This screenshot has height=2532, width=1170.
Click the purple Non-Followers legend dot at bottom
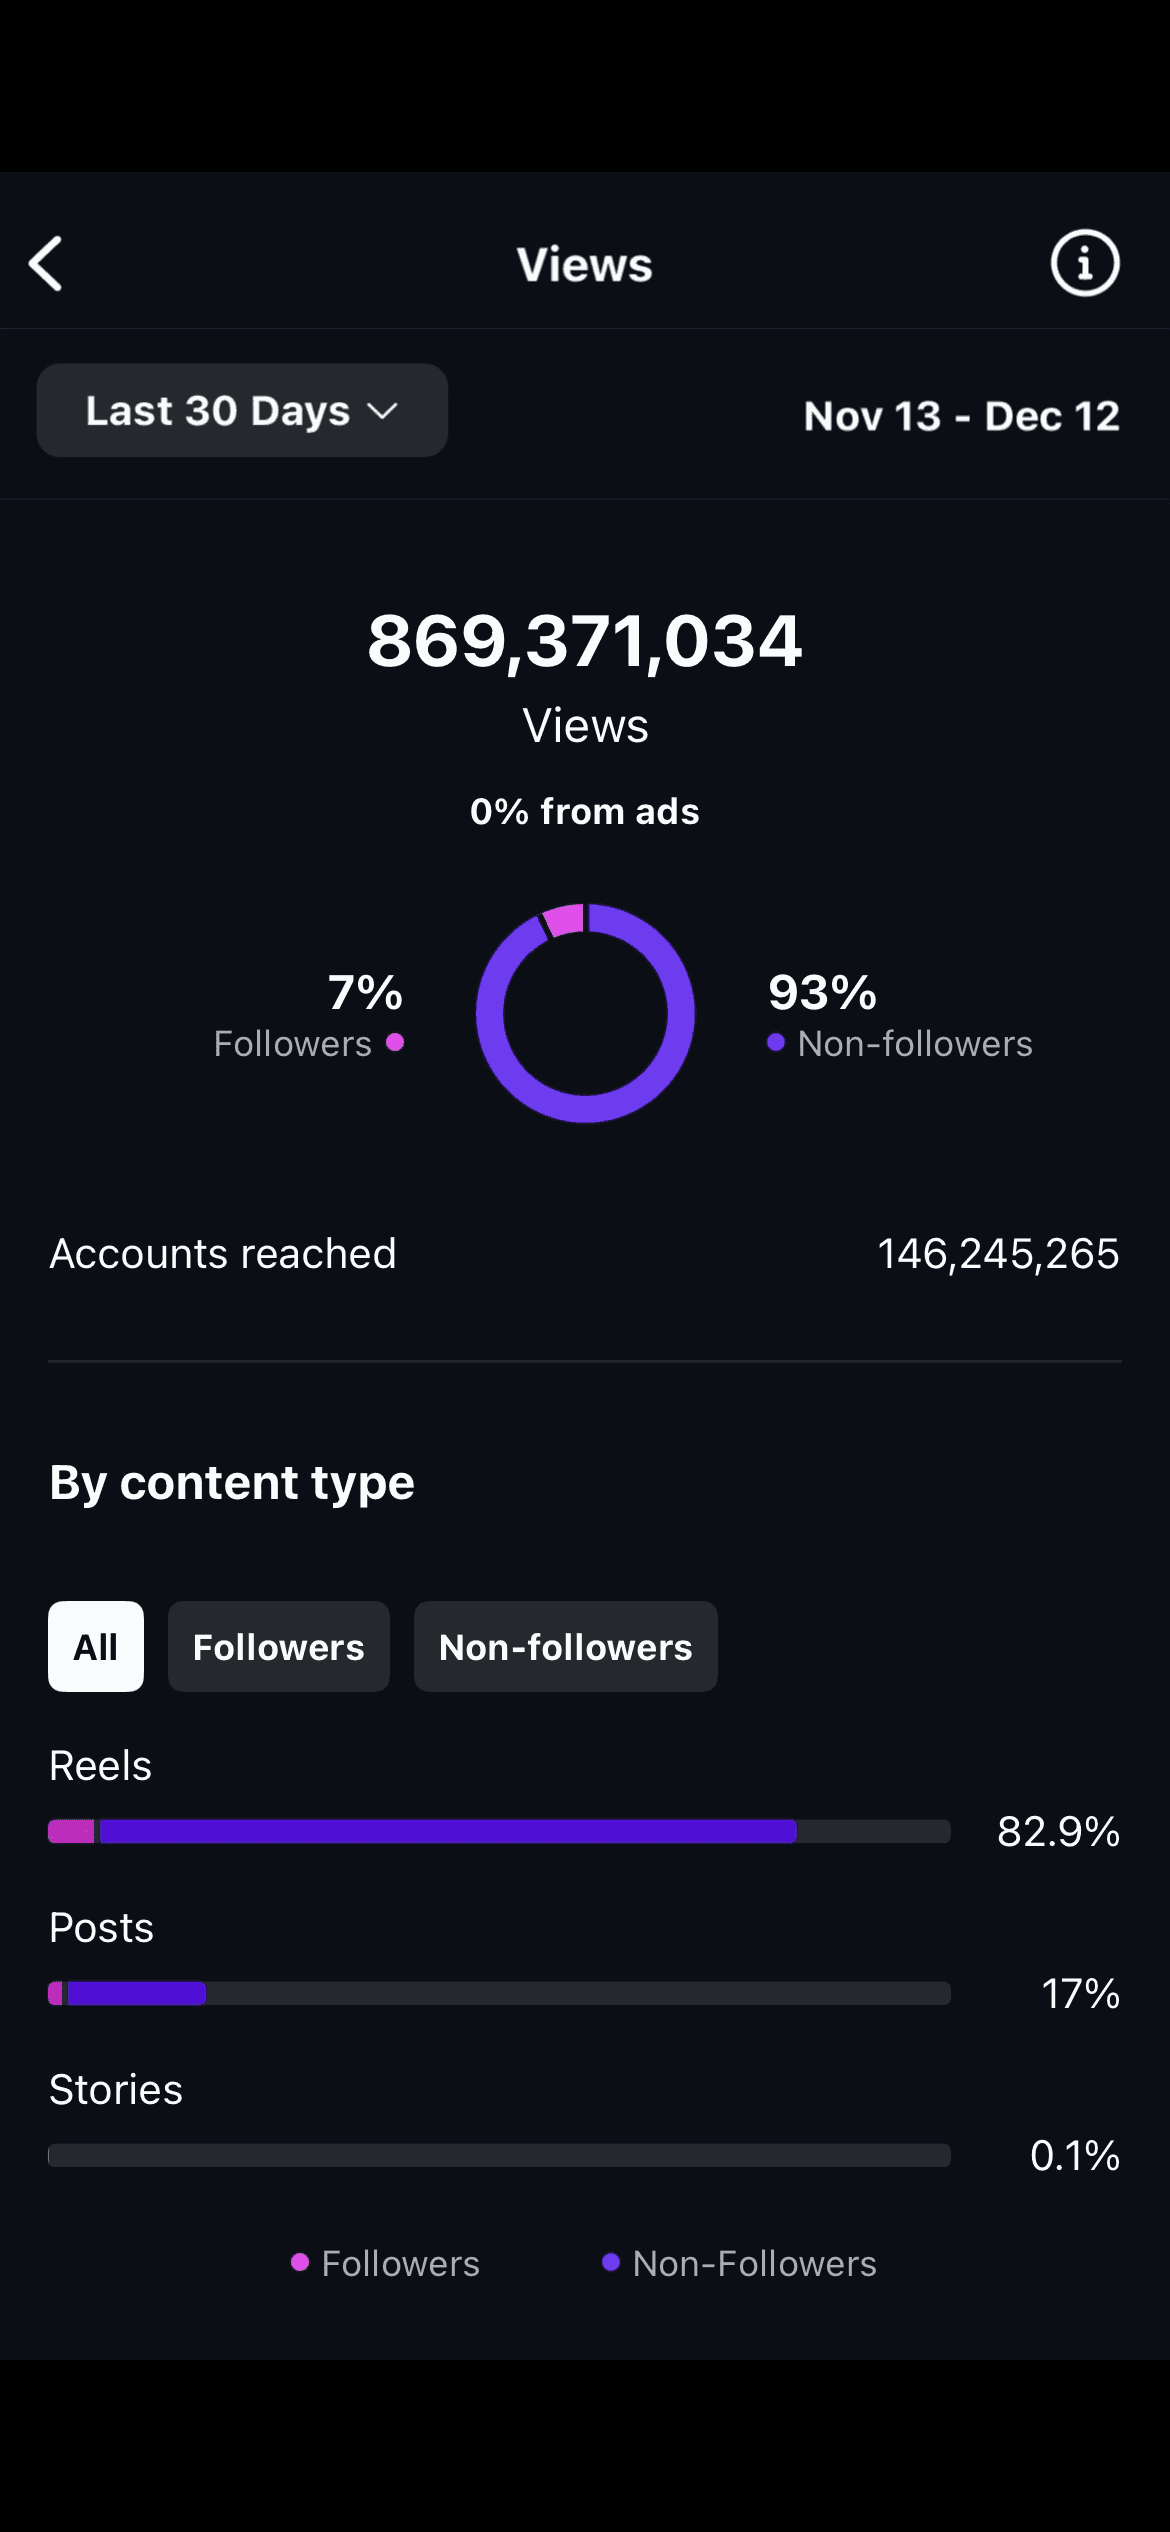click(611, 2263)
